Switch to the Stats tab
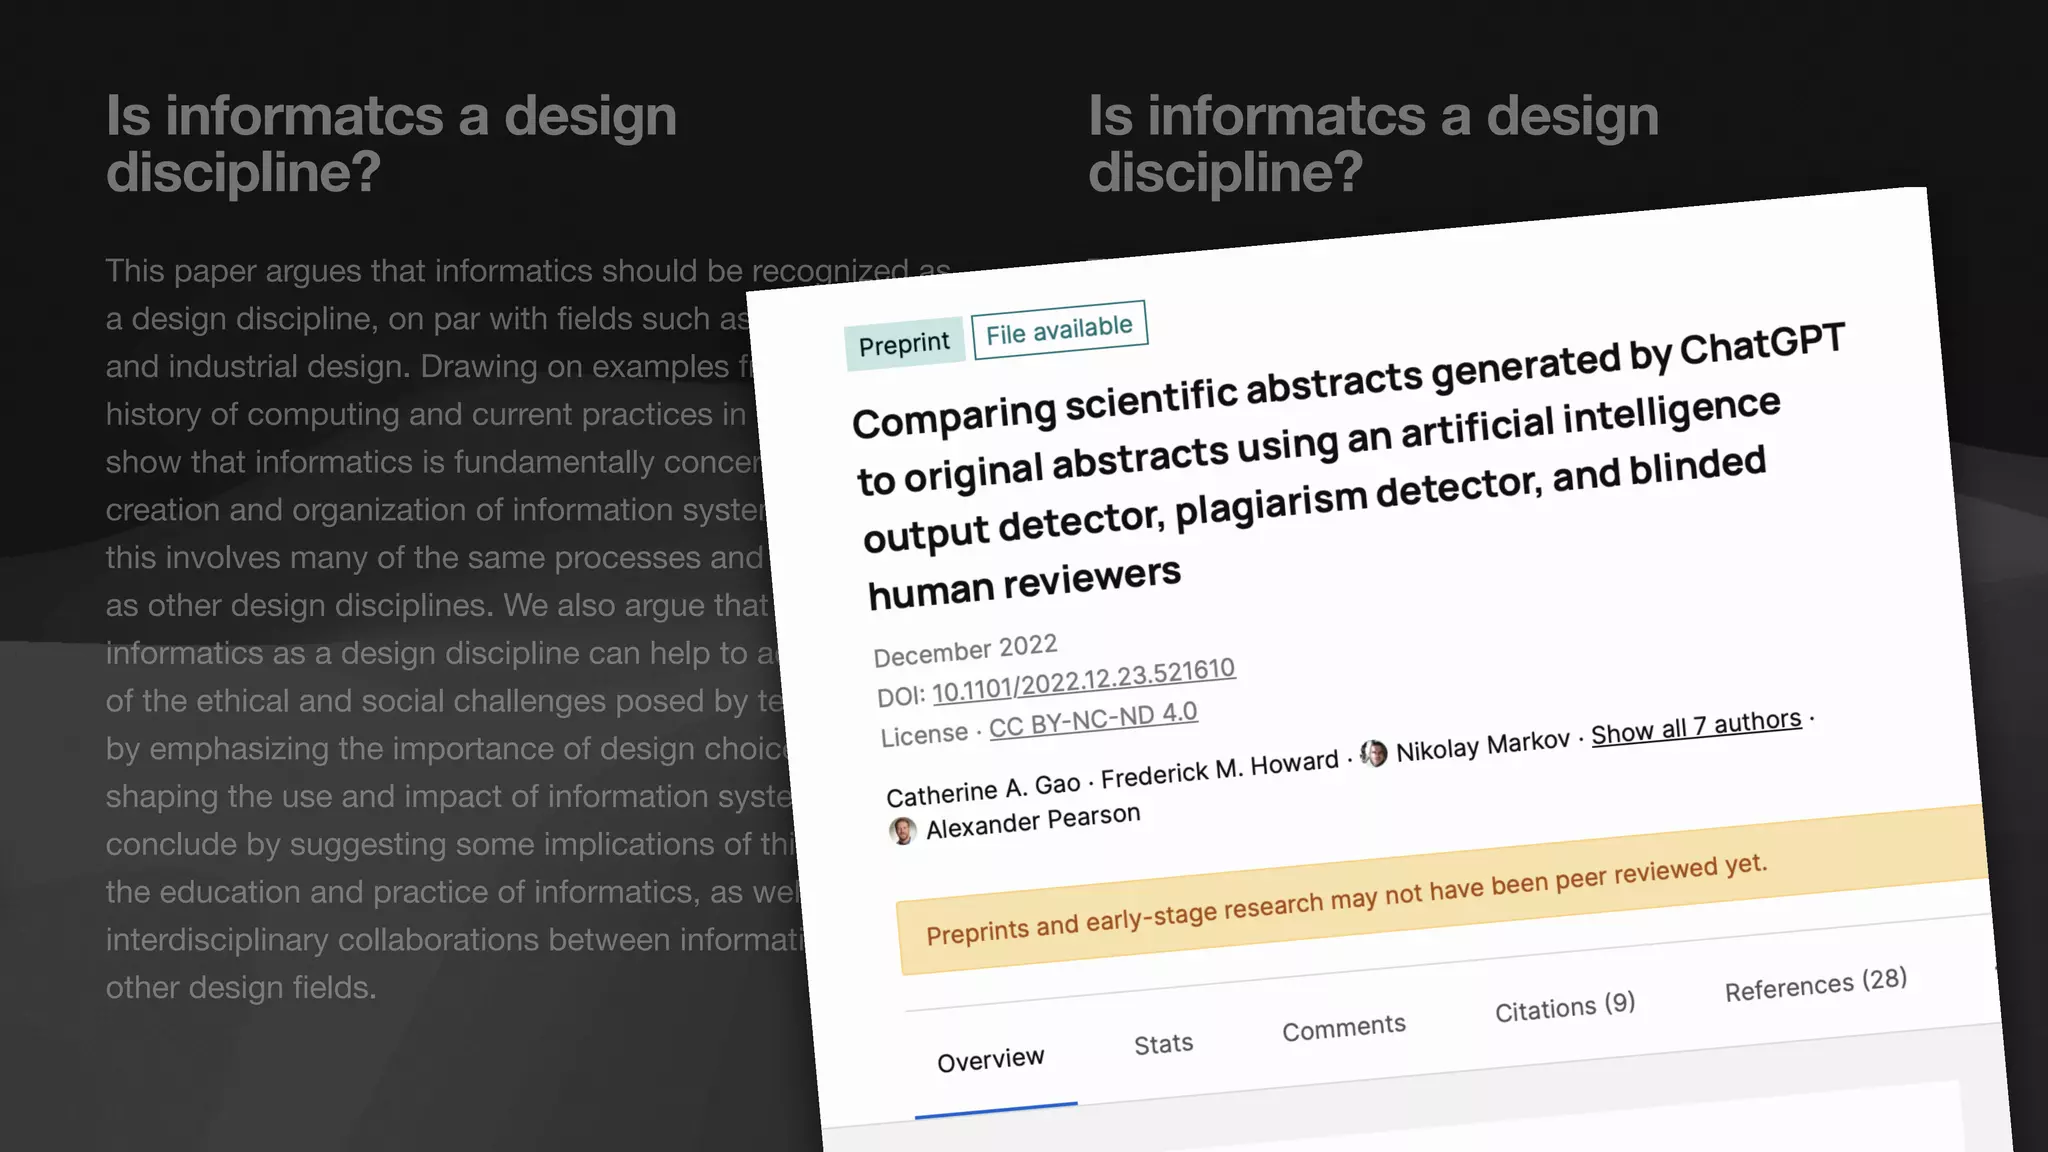The height and width of the screenshot is (1152, 2048). 1163,1044
